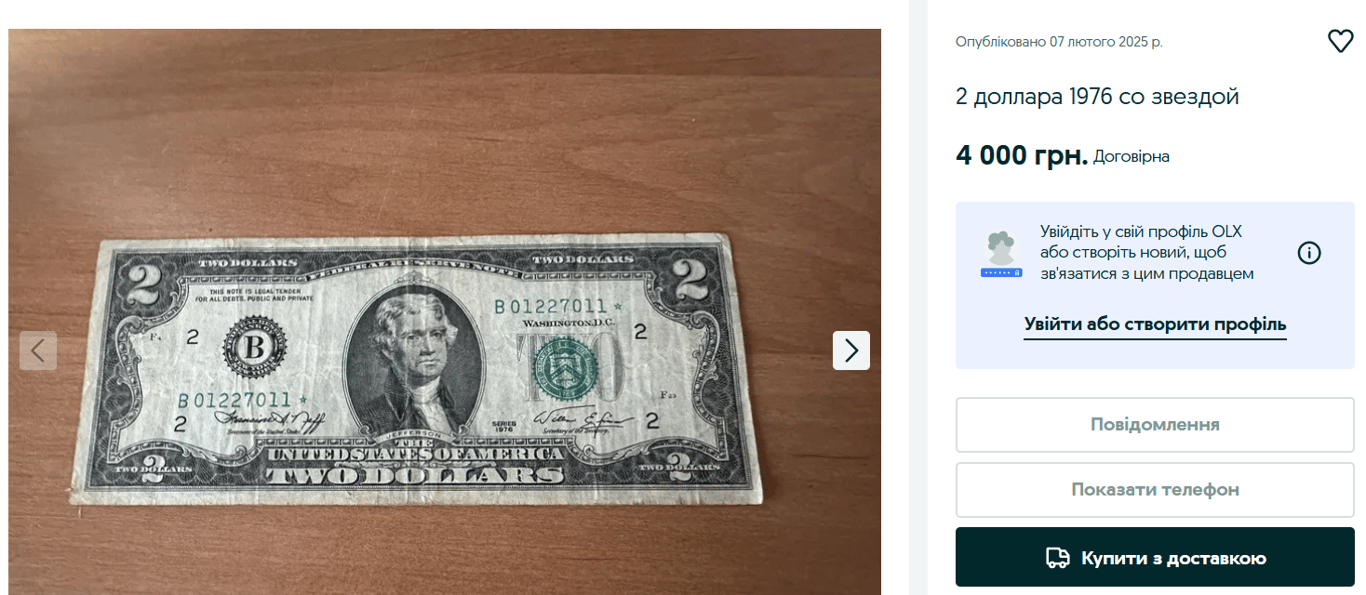The width and height of the screenshot is (1366, 595).
Task: Click the 4 000 грн. price
Action: point(1021,155)
